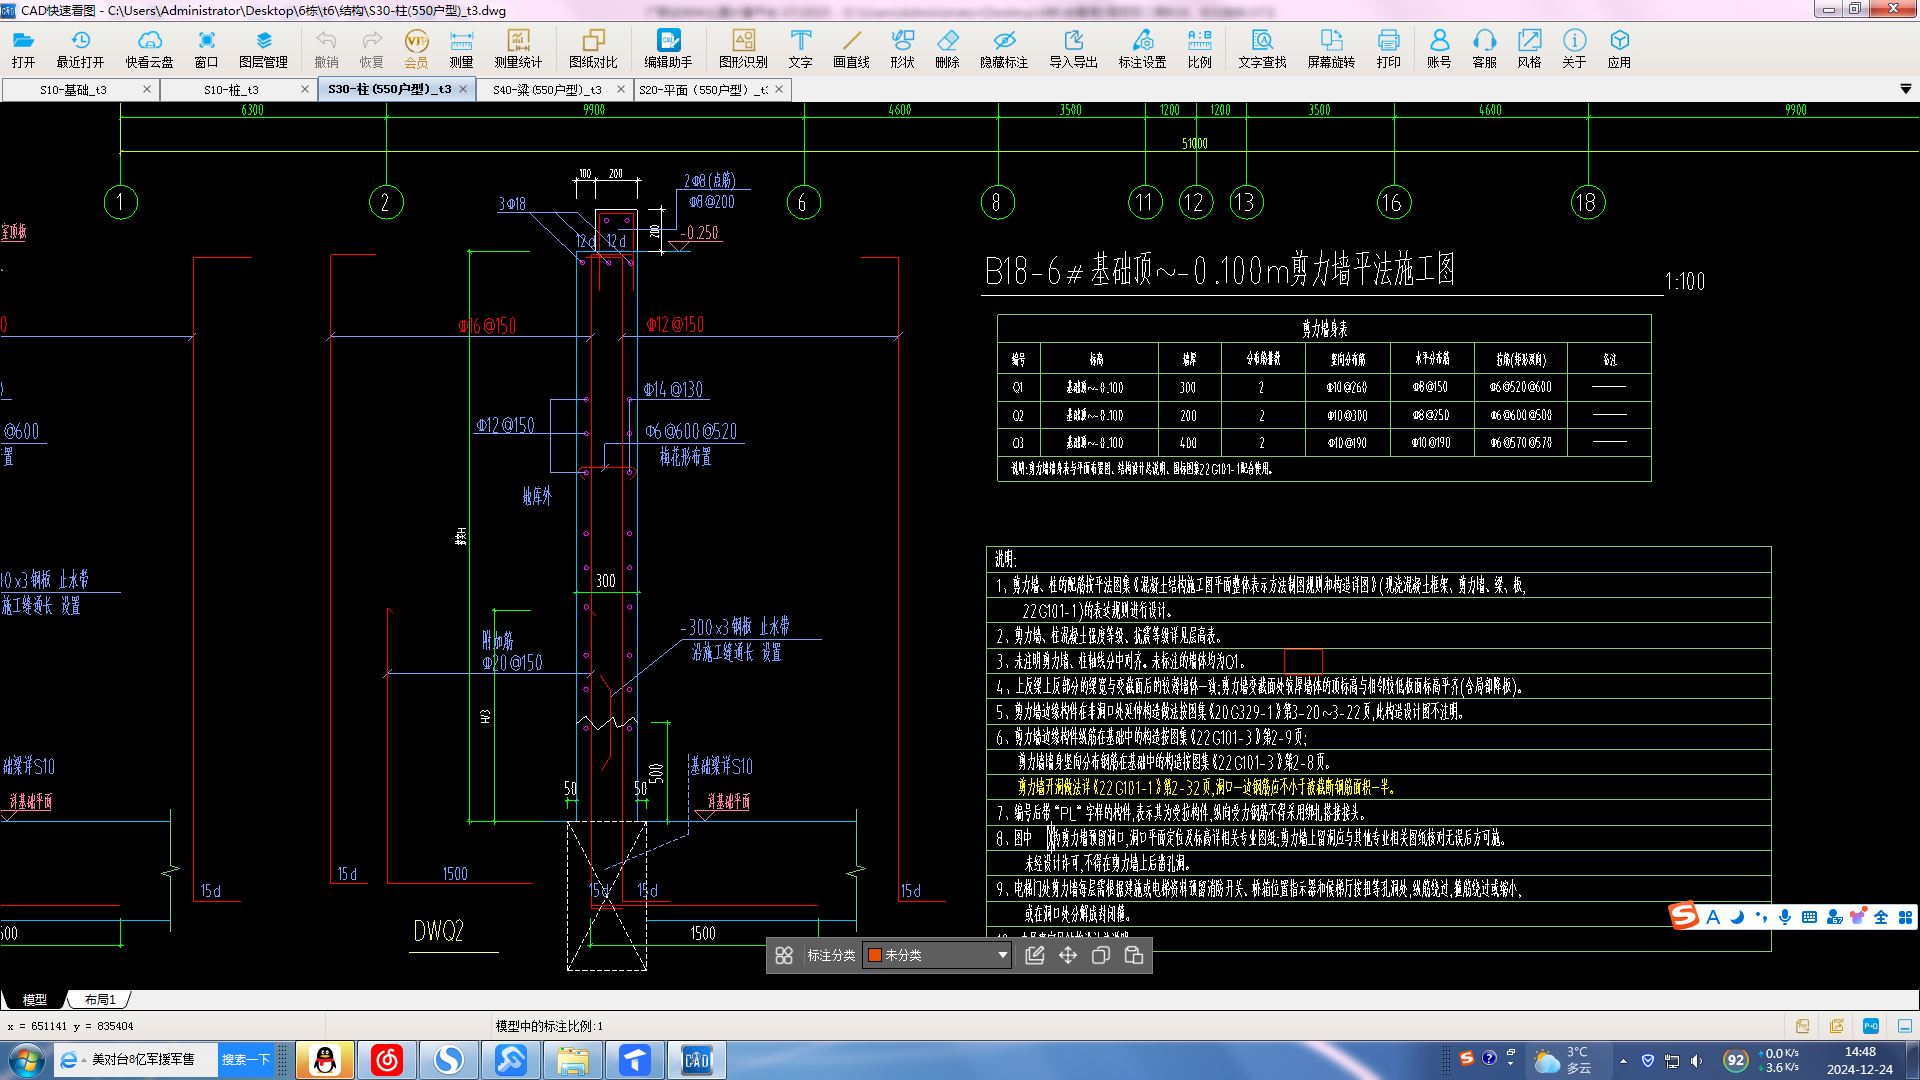Switch to the 模型 model tab
The image size is (1920, 1080).
coord(35,999)
